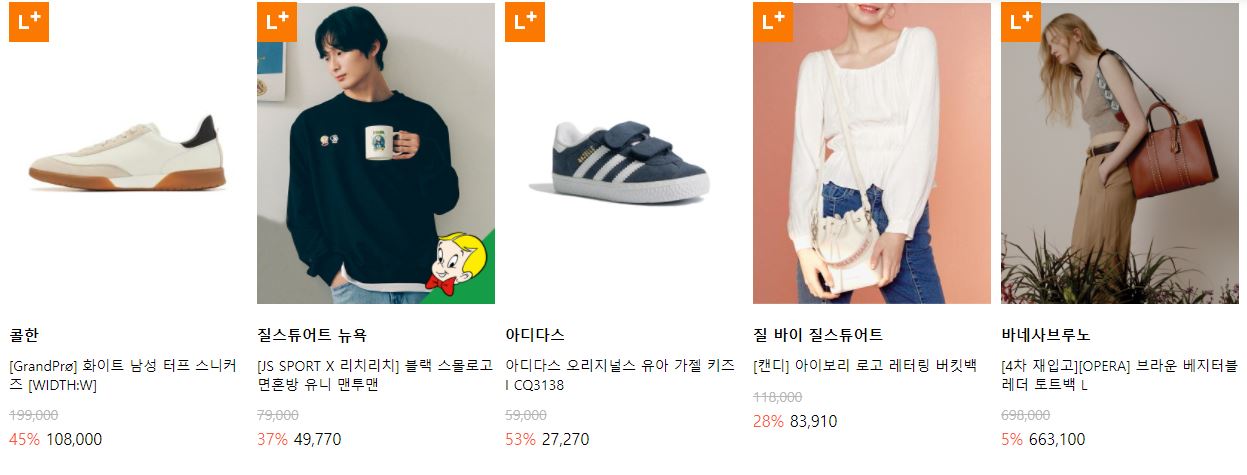Open the JS SPORT X 리치리치 sweatshirt title

click(375, 375)
